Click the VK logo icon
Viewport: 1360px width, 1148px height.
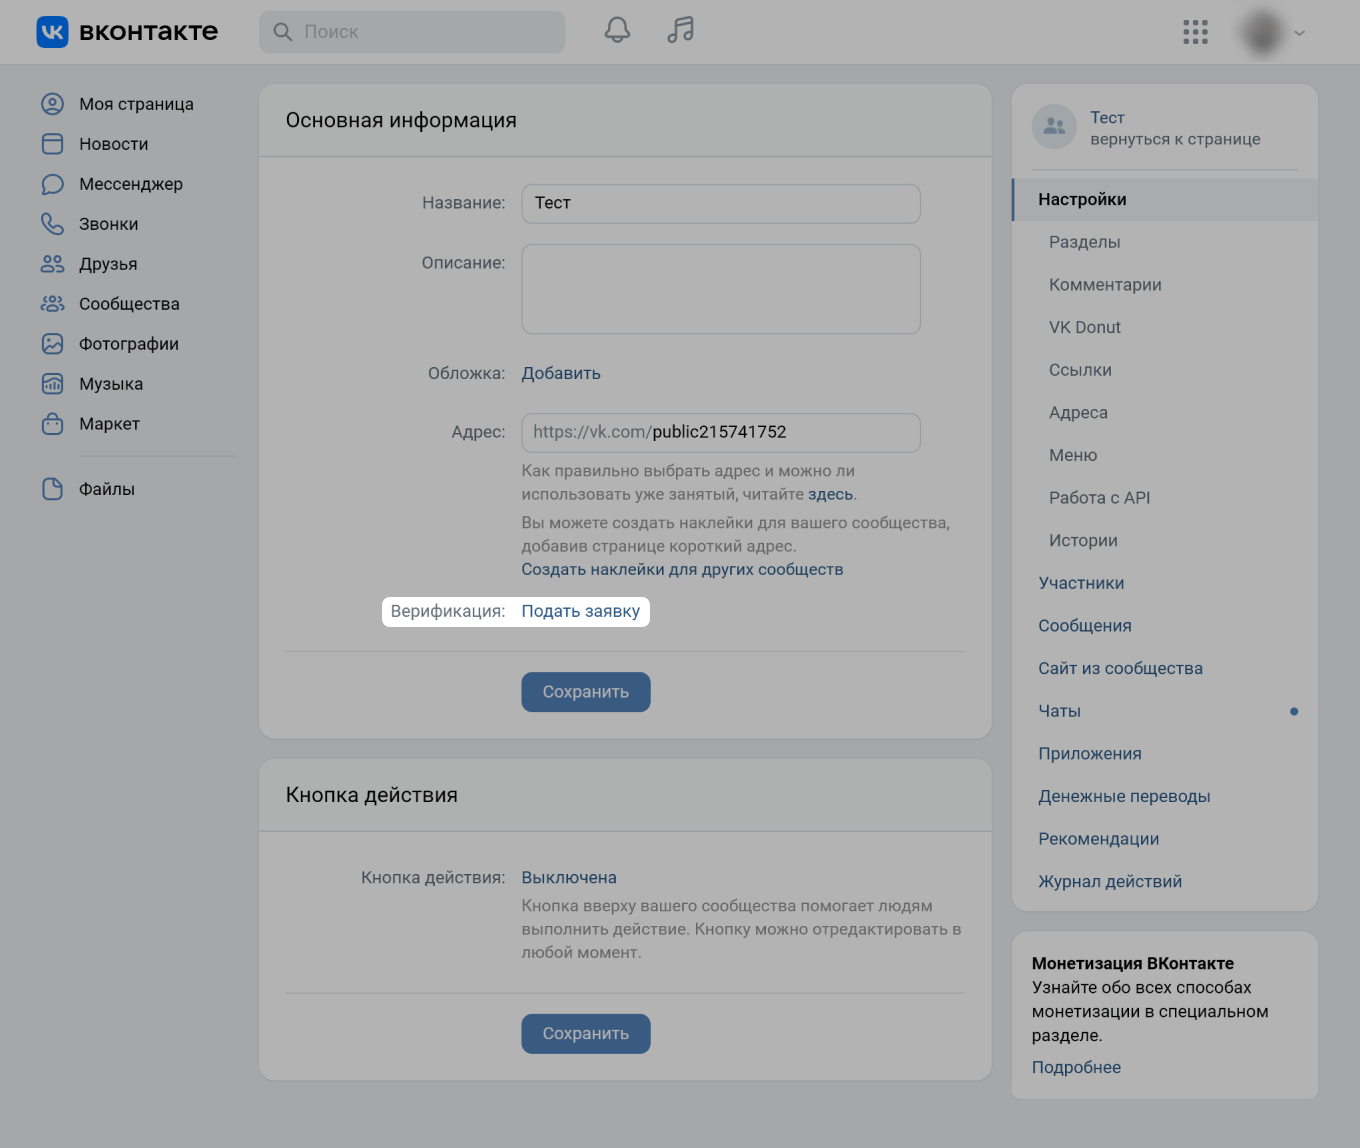pyautogui.click(x=52, y=32)
